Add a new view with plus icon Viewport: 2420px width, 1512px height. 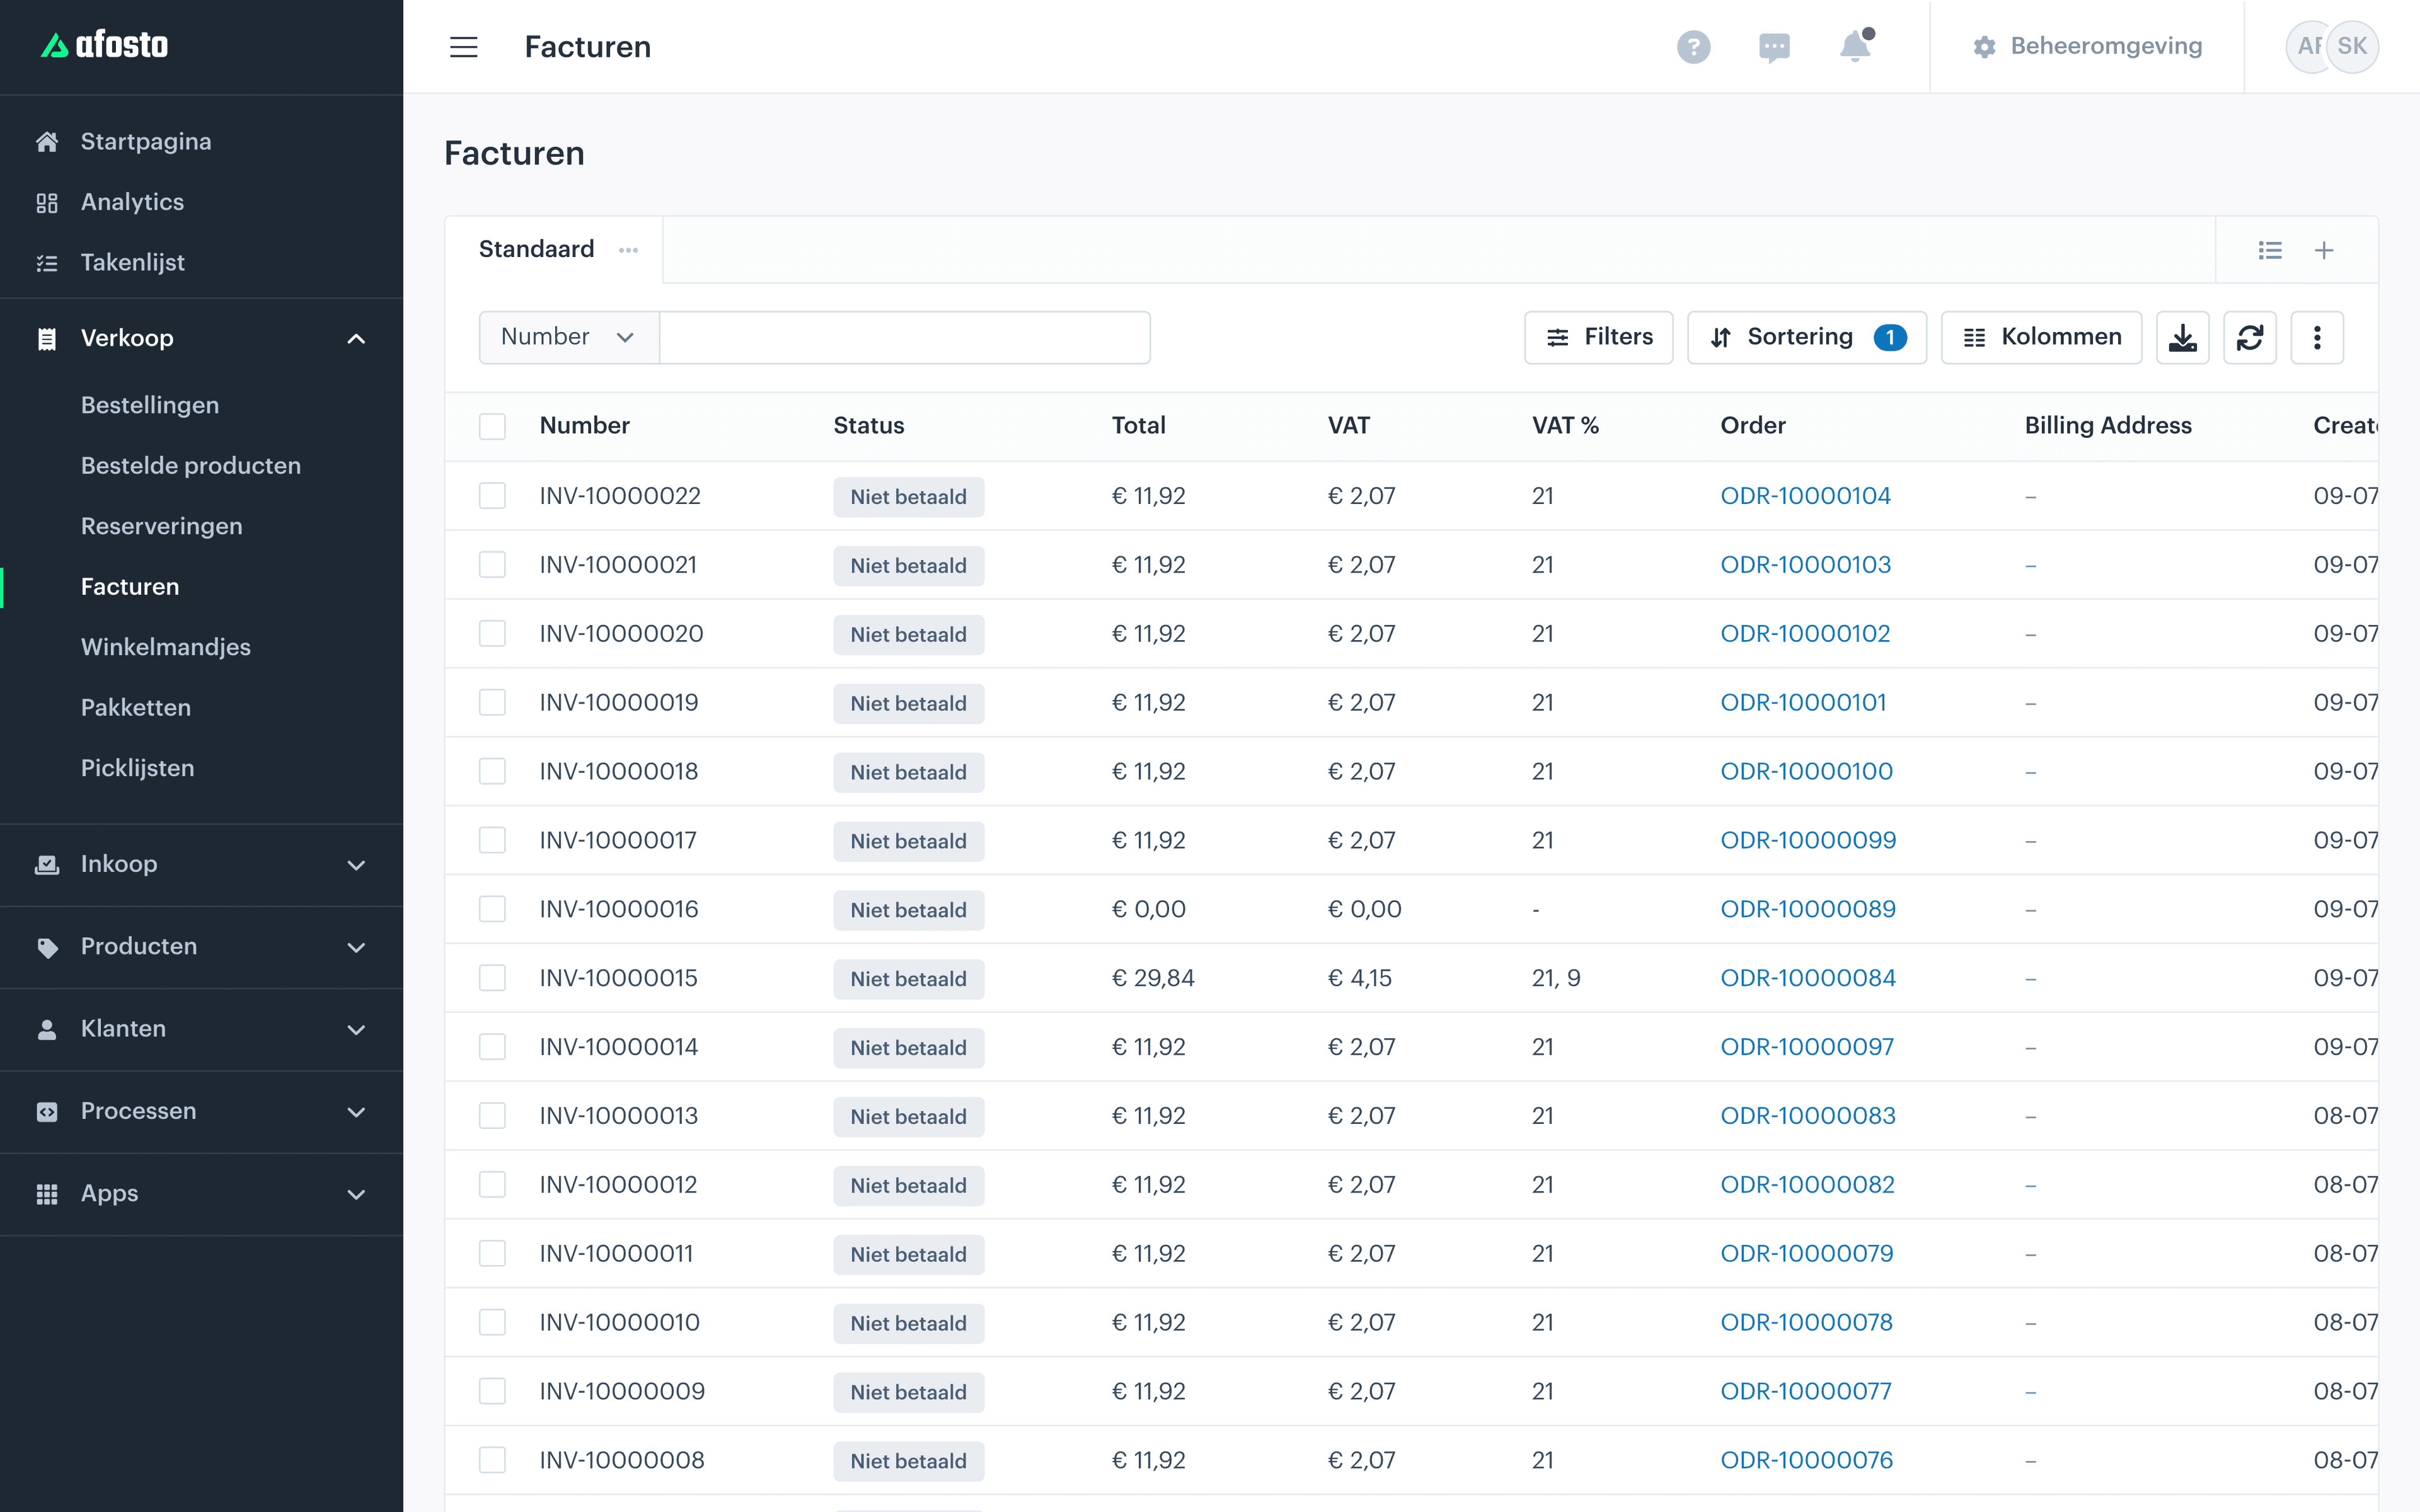pyautogui.click(x=2324, y=250)
